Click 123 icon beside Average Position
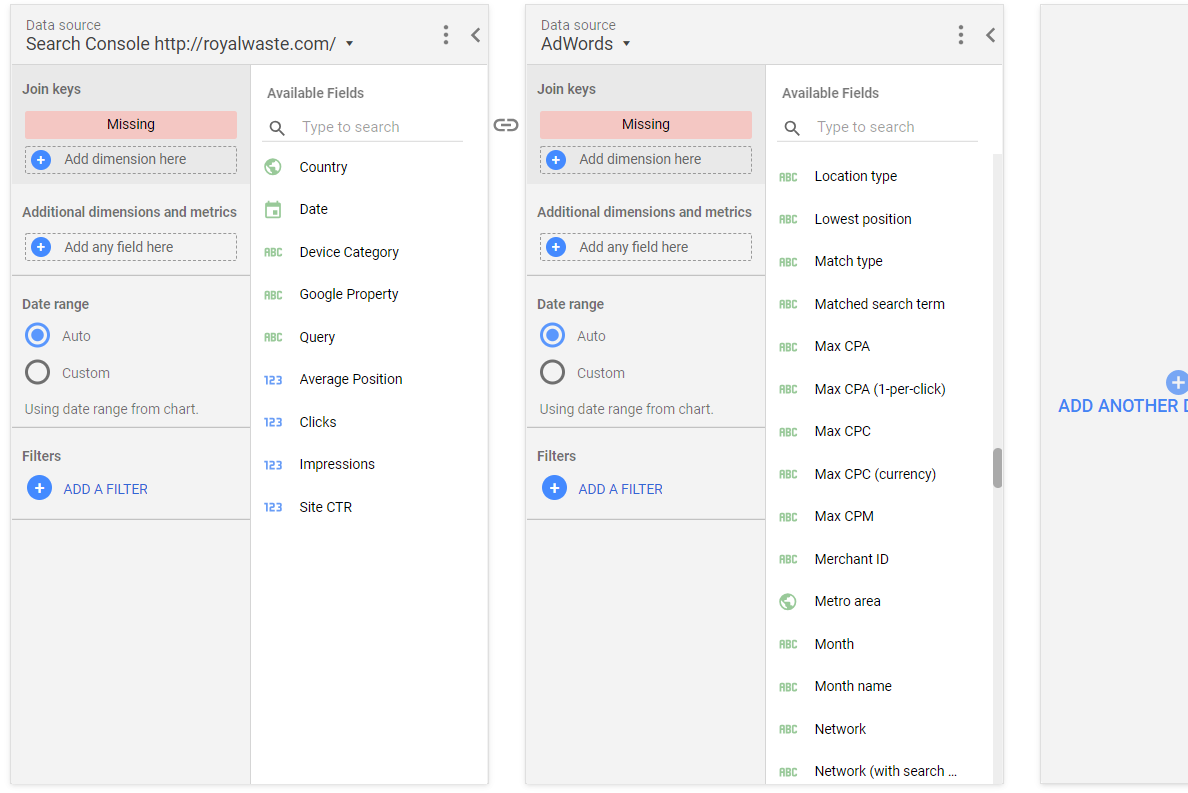This screenshot has height=793, width=1188. click(273, 379)
